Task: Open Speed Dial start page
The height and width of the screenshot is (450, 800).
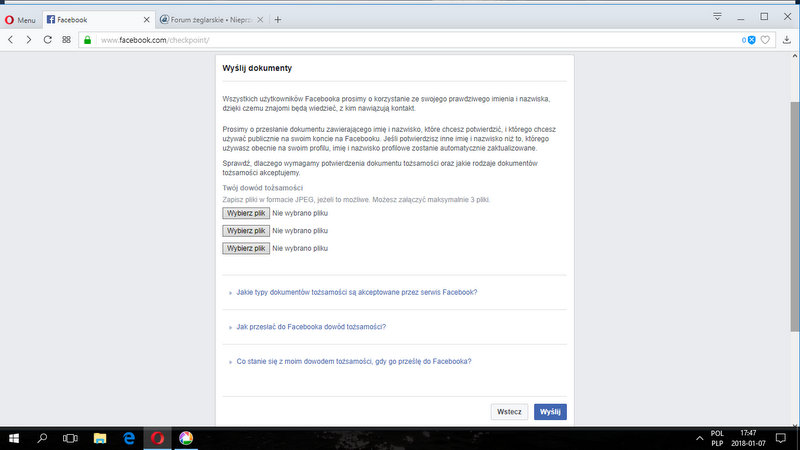Action: click(x=66, y=40)
